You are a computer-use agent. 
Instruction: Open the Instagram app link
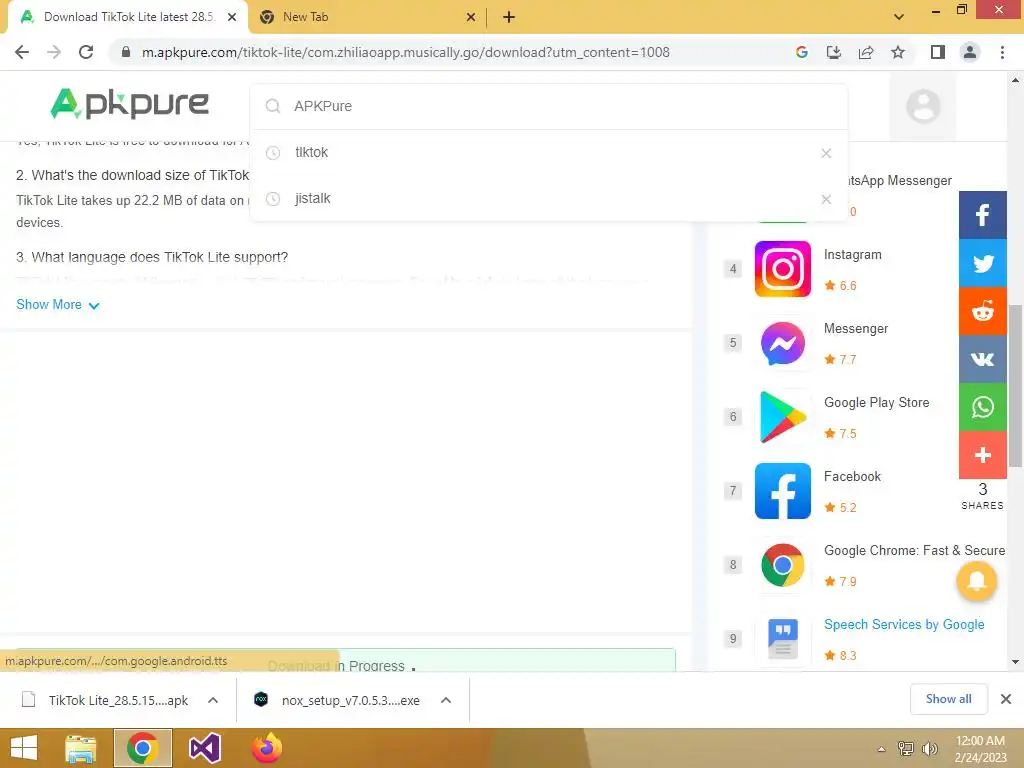pos(852,255)
